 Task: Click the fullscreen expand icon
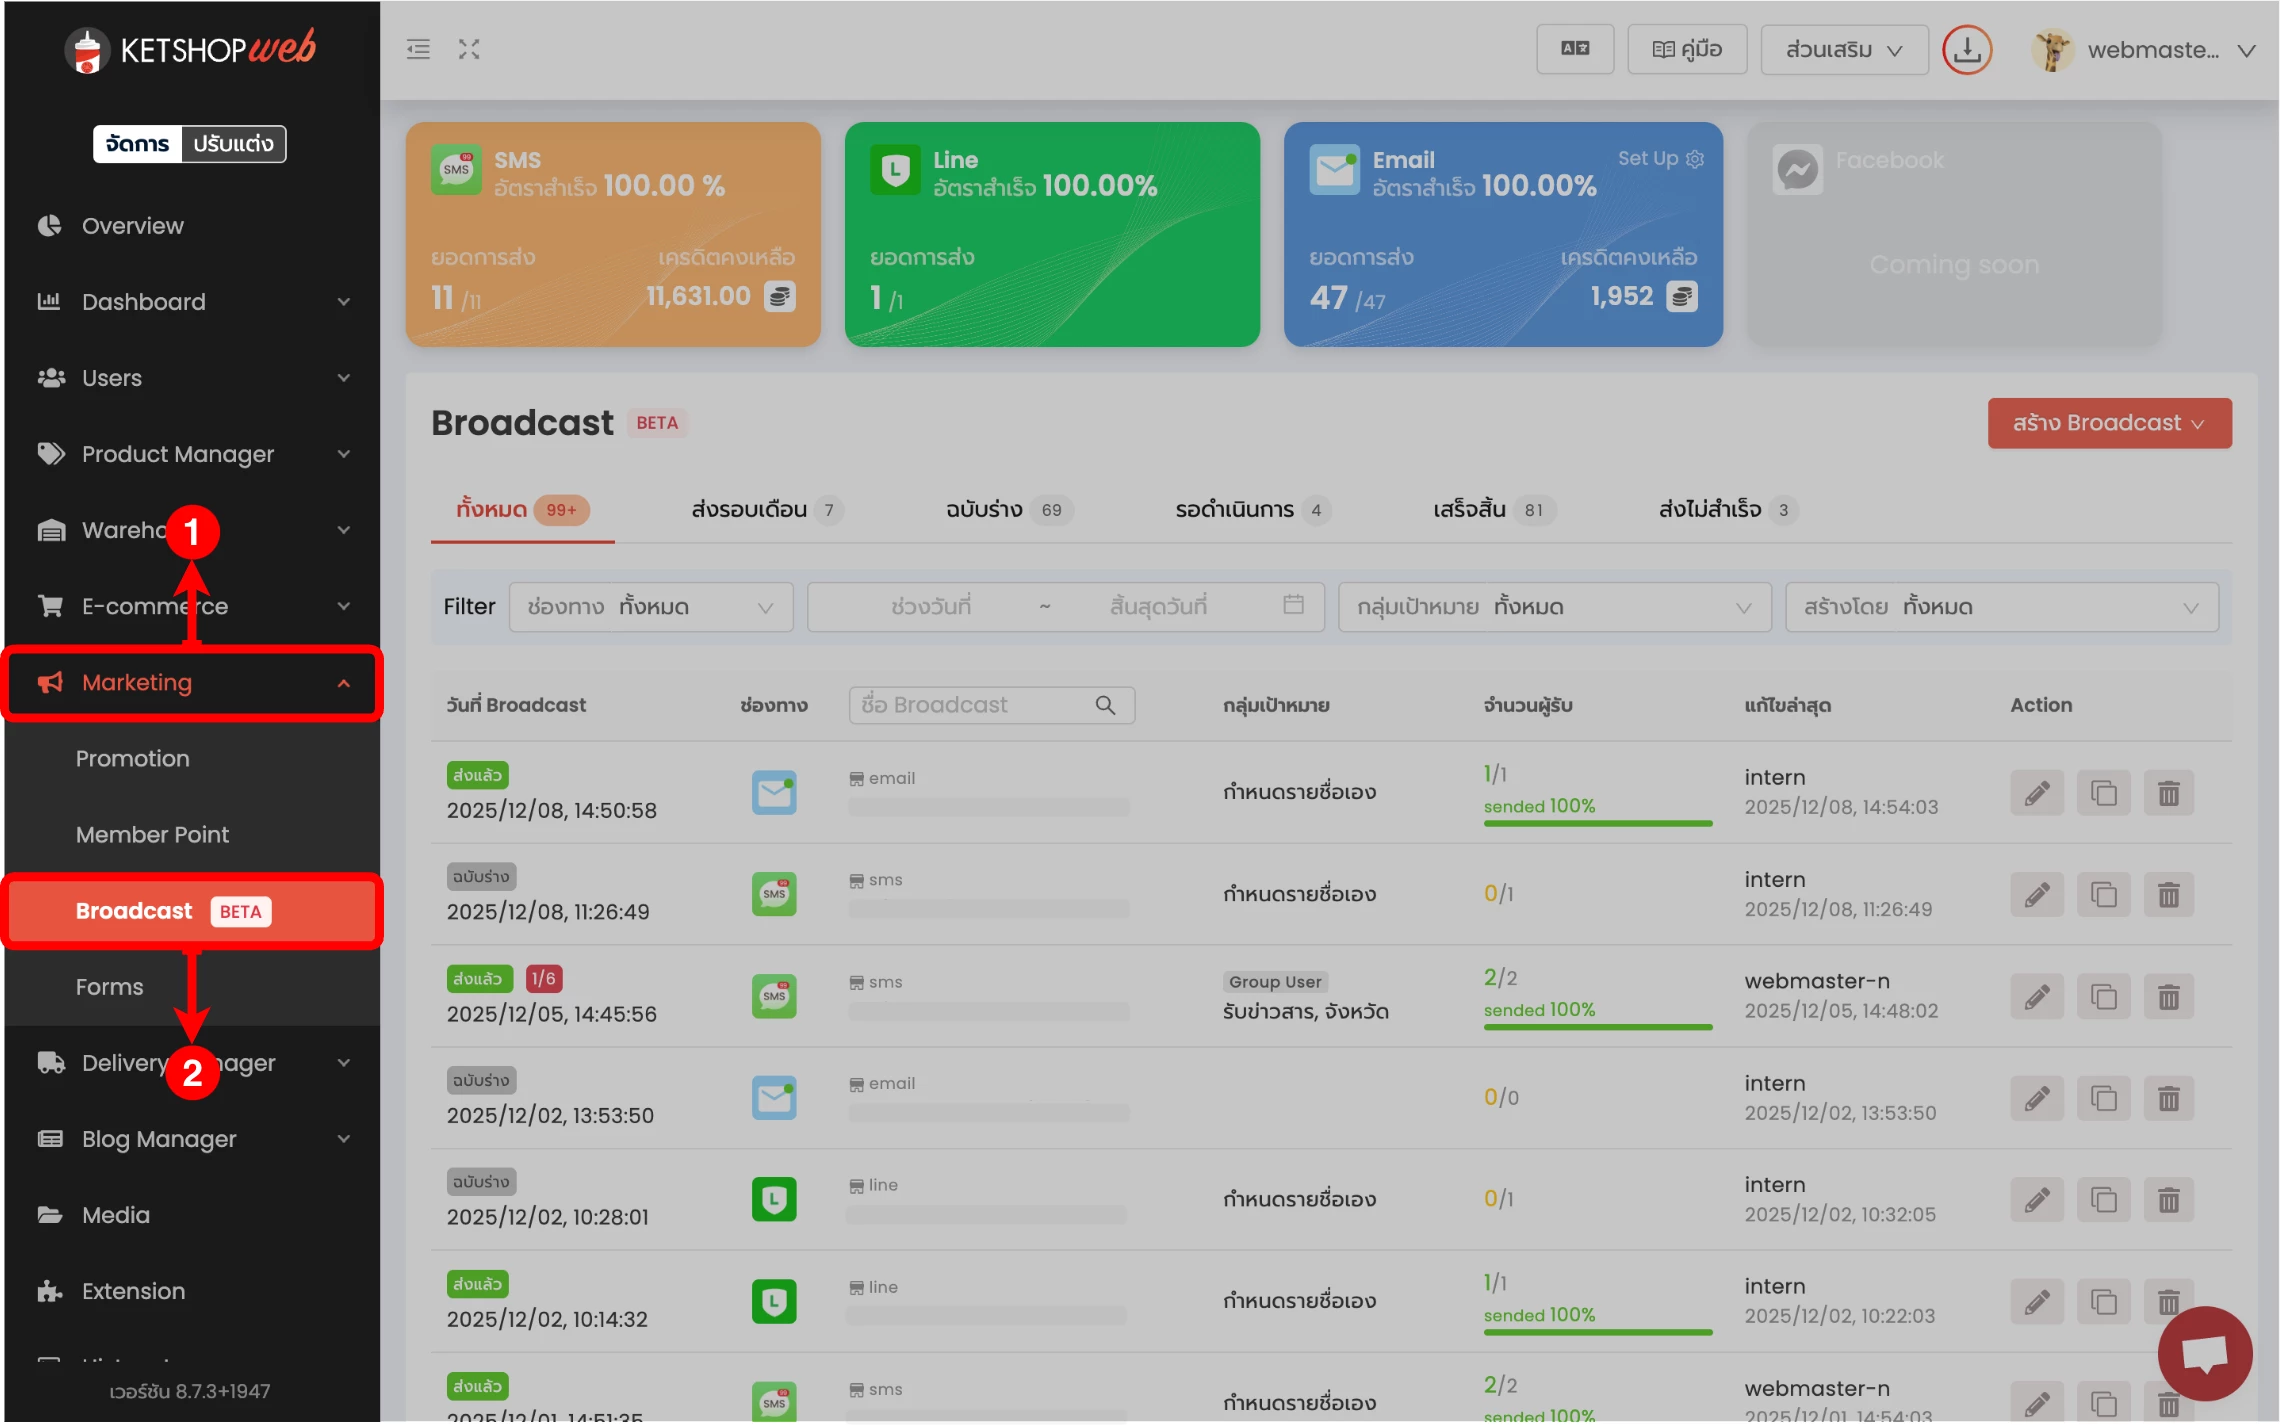pyautogui.click(x=469, y=49)
